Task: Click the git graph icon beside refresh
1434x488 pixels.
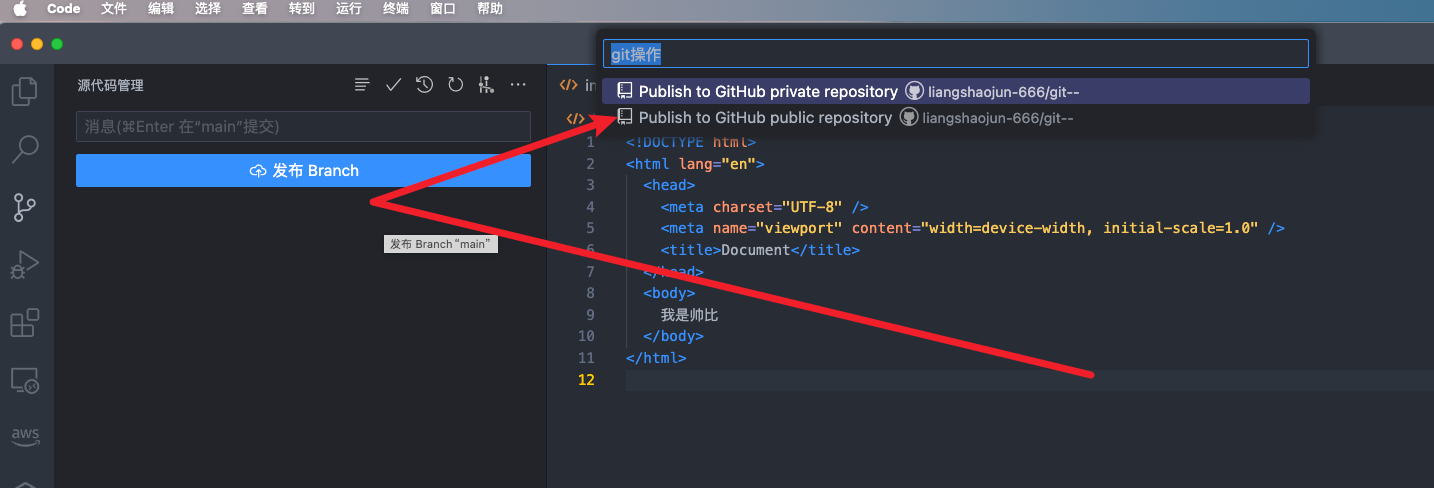Action: point(486,85)
